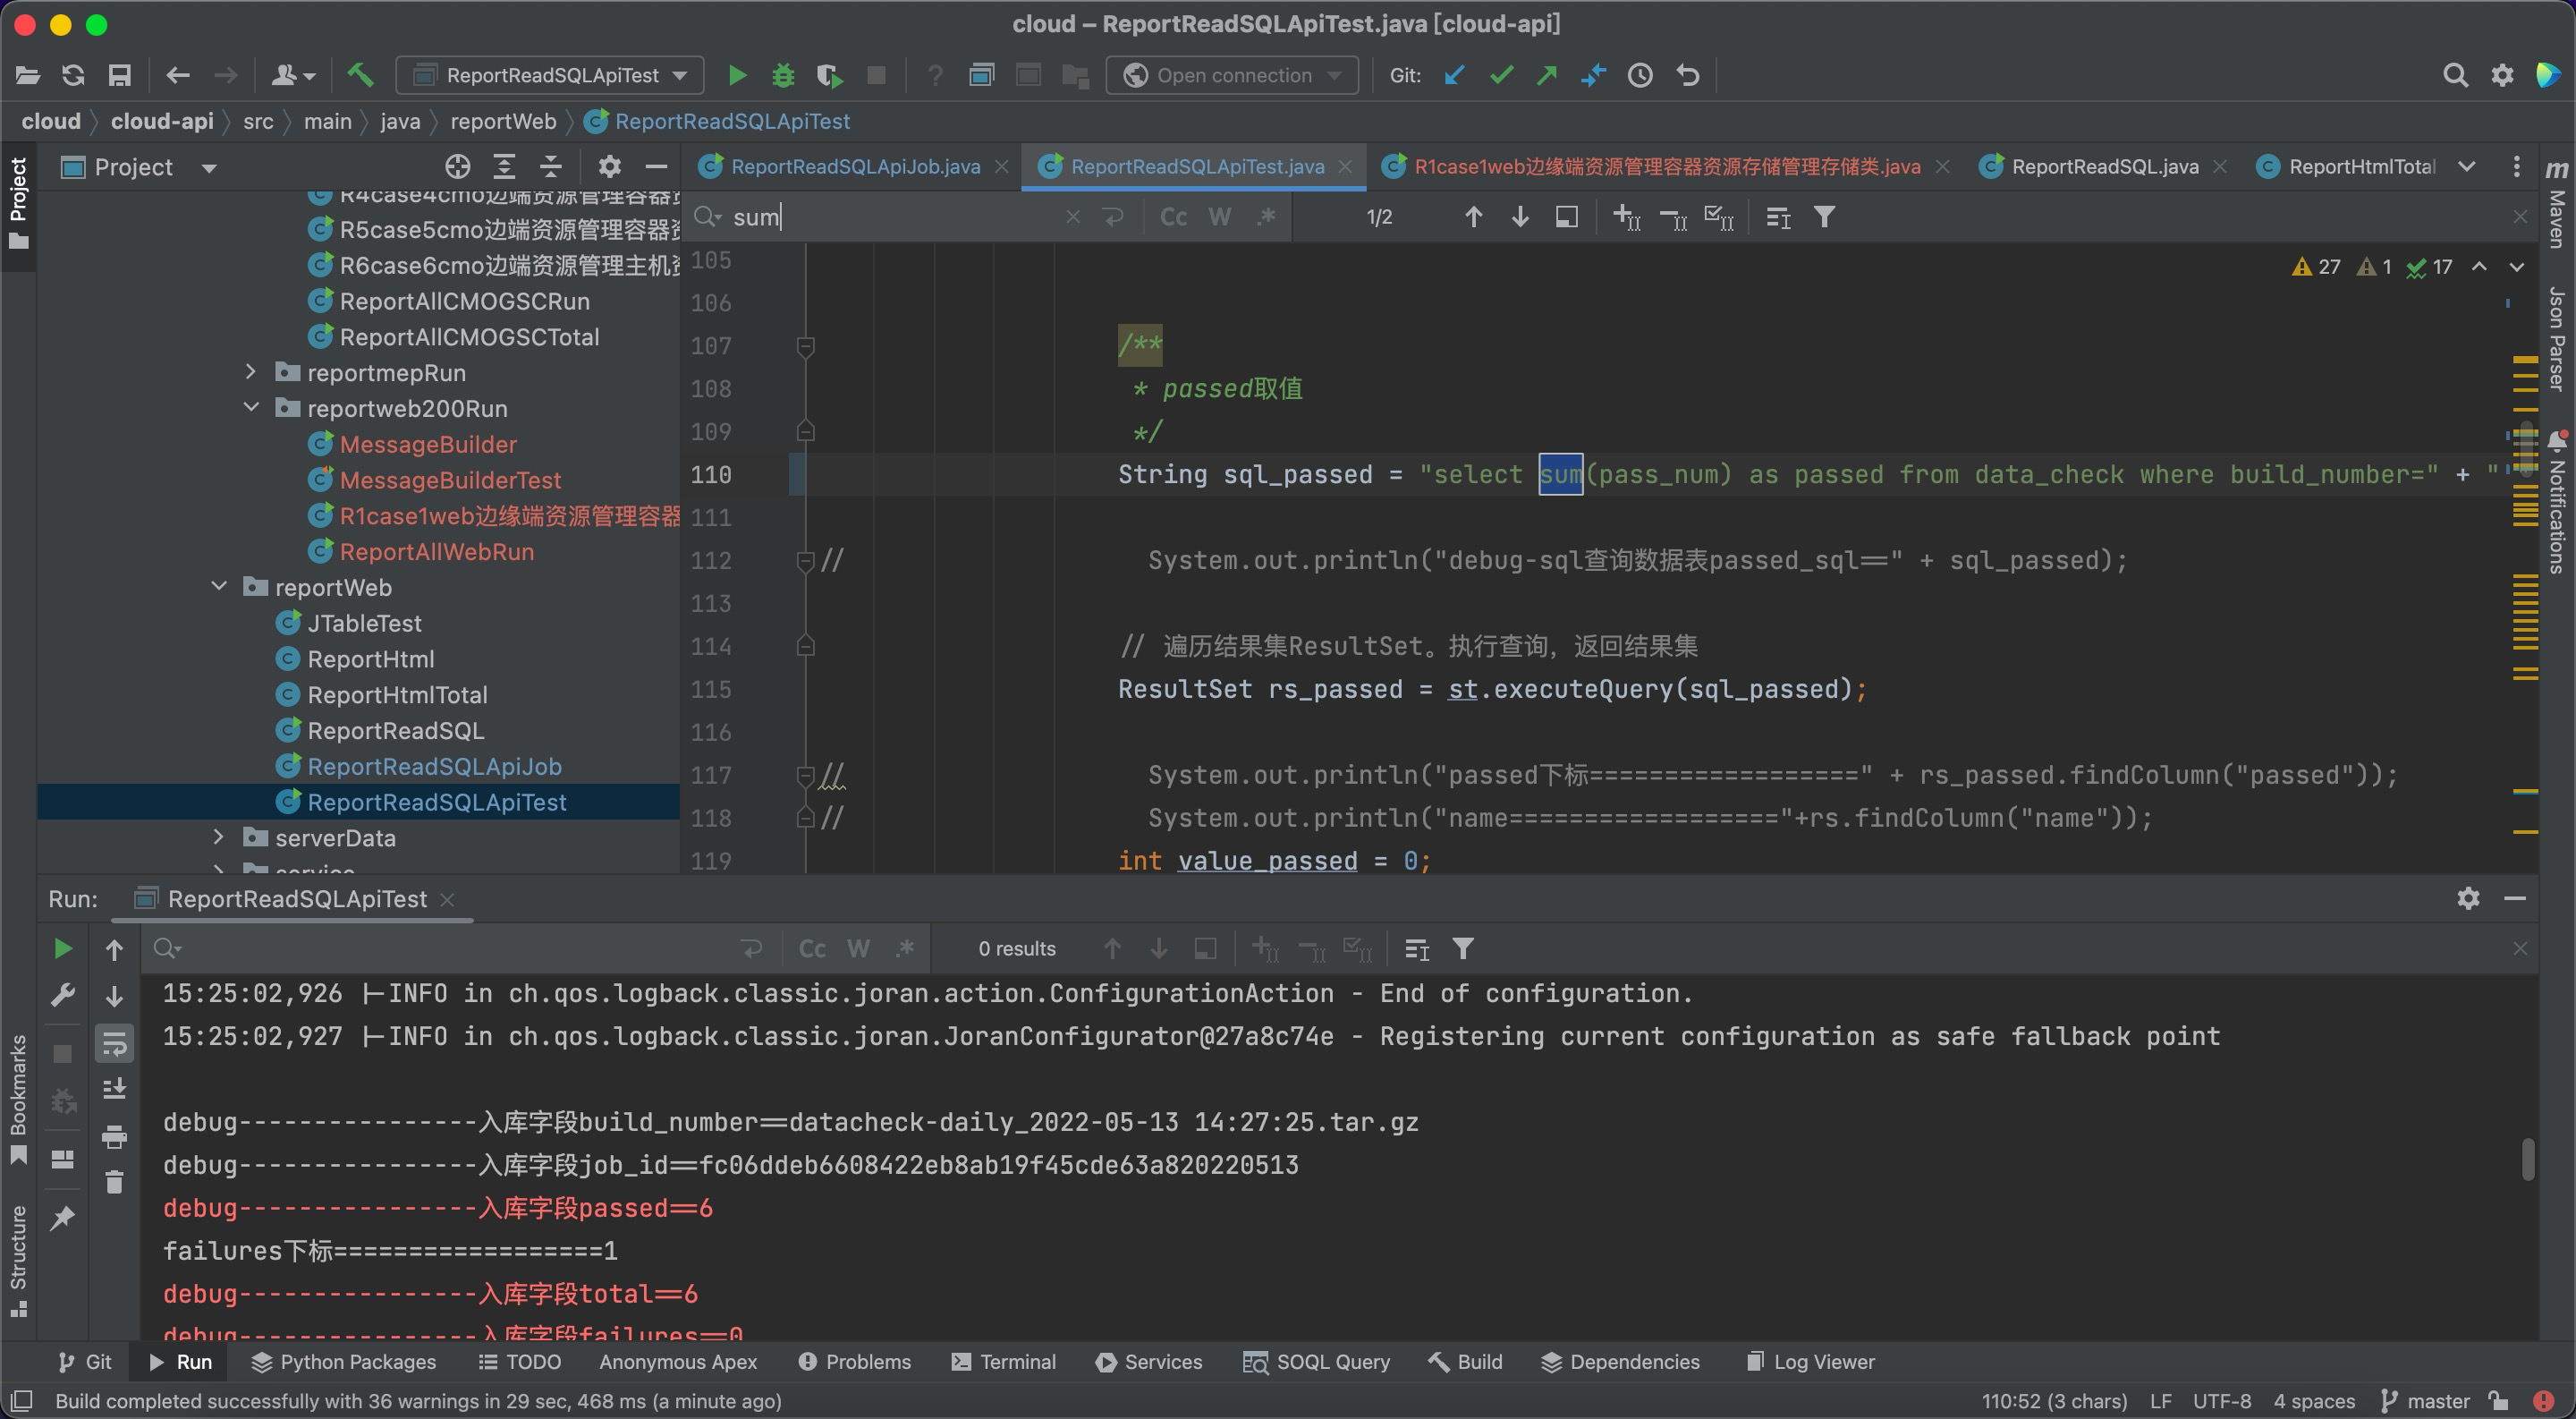This screenshot has height=1419, width=2576.
Task: Open the ReportReadSQLApiTest run configuration dropdown
Action: [x=680, y=75]
